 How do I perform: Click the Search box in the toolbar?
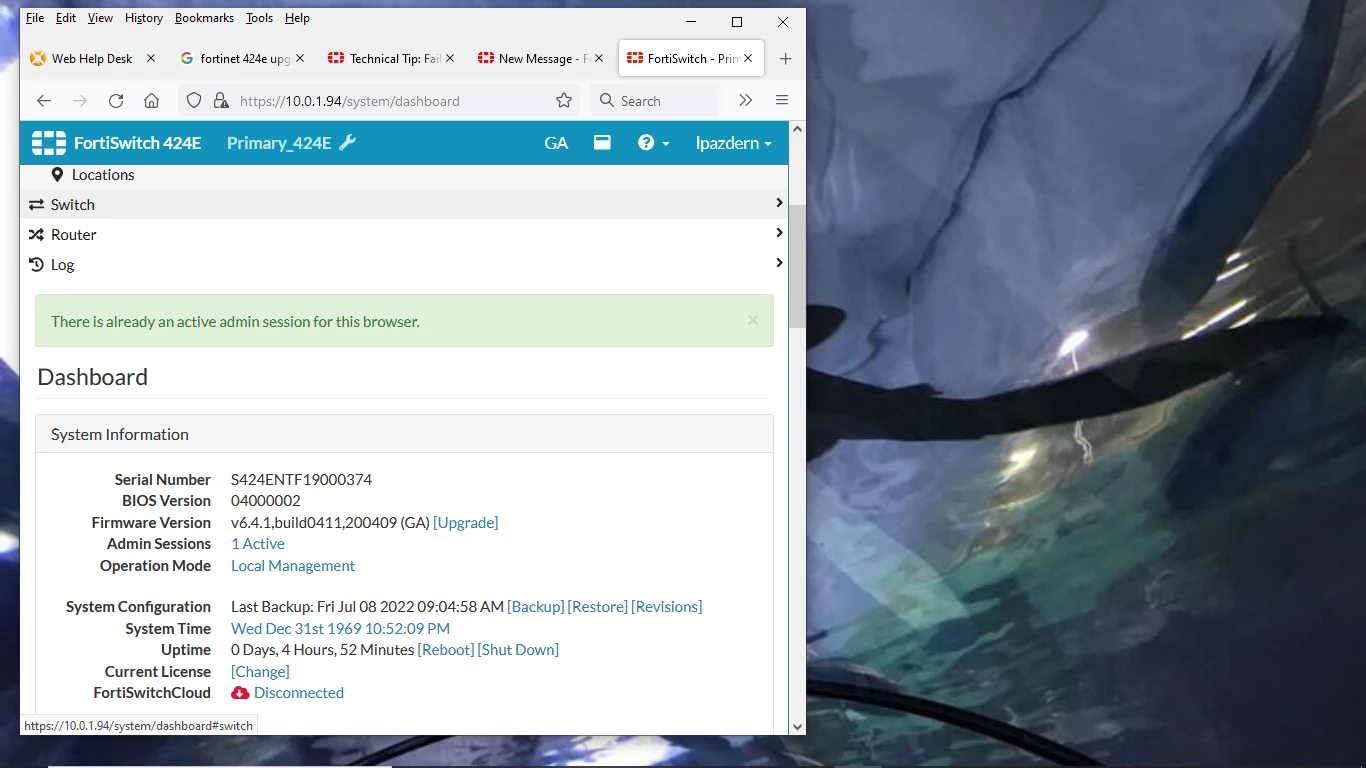click(x=655, y=101)
